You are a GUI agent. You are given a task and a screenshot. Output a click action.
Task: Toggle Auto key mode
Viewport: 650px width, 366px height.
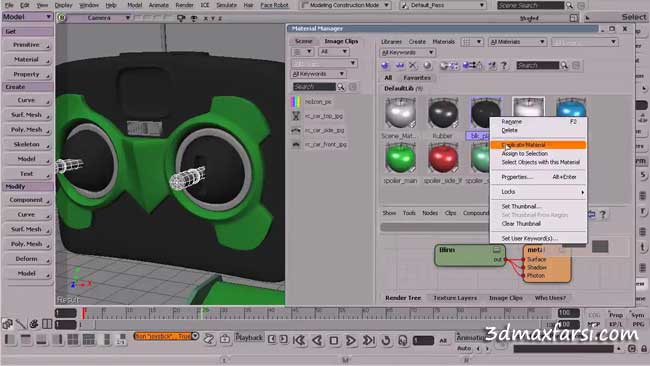tap(464, 348)
